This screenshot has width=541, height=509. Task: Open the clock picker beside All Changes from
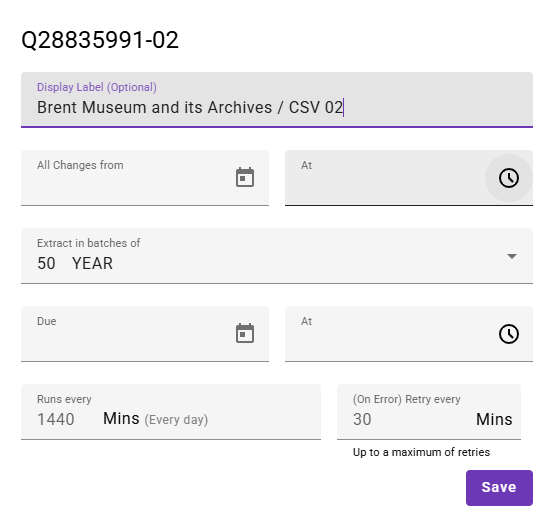(509, 178)
